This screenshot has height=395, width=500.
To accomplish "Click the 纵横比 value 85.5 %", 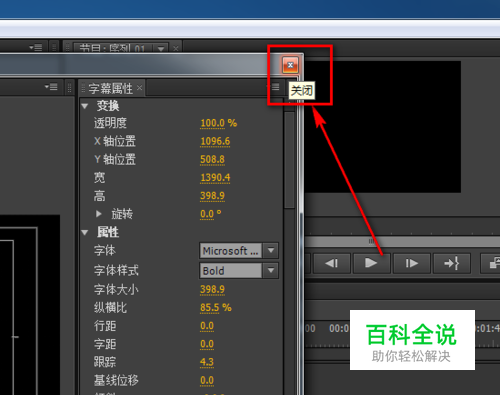I will coord(216,307).
